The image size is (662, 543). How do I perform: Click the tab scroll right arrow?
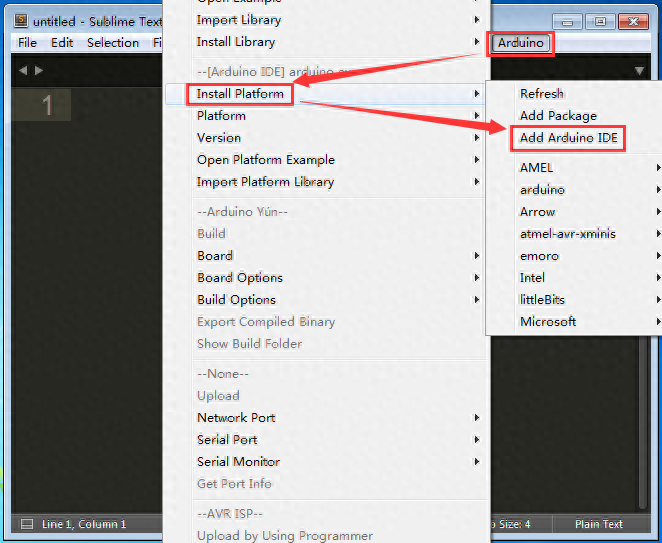coord(39,71)
